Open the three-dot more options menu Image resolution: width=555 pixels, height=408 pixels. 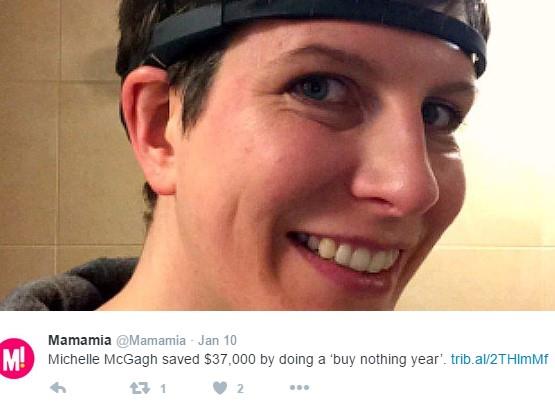(x=299, y=387)
